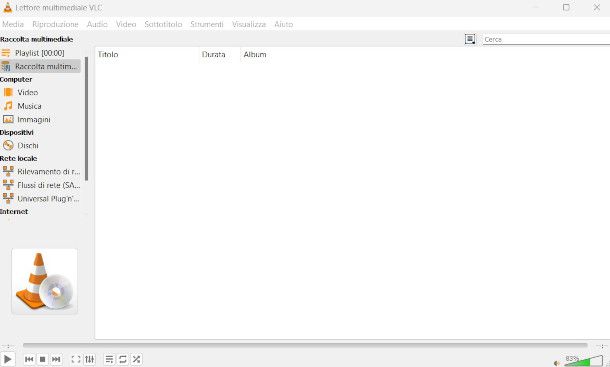This screenshot has width=610, height=367.
Task: Click the Cerca search field
Action: tap(546, 39)
